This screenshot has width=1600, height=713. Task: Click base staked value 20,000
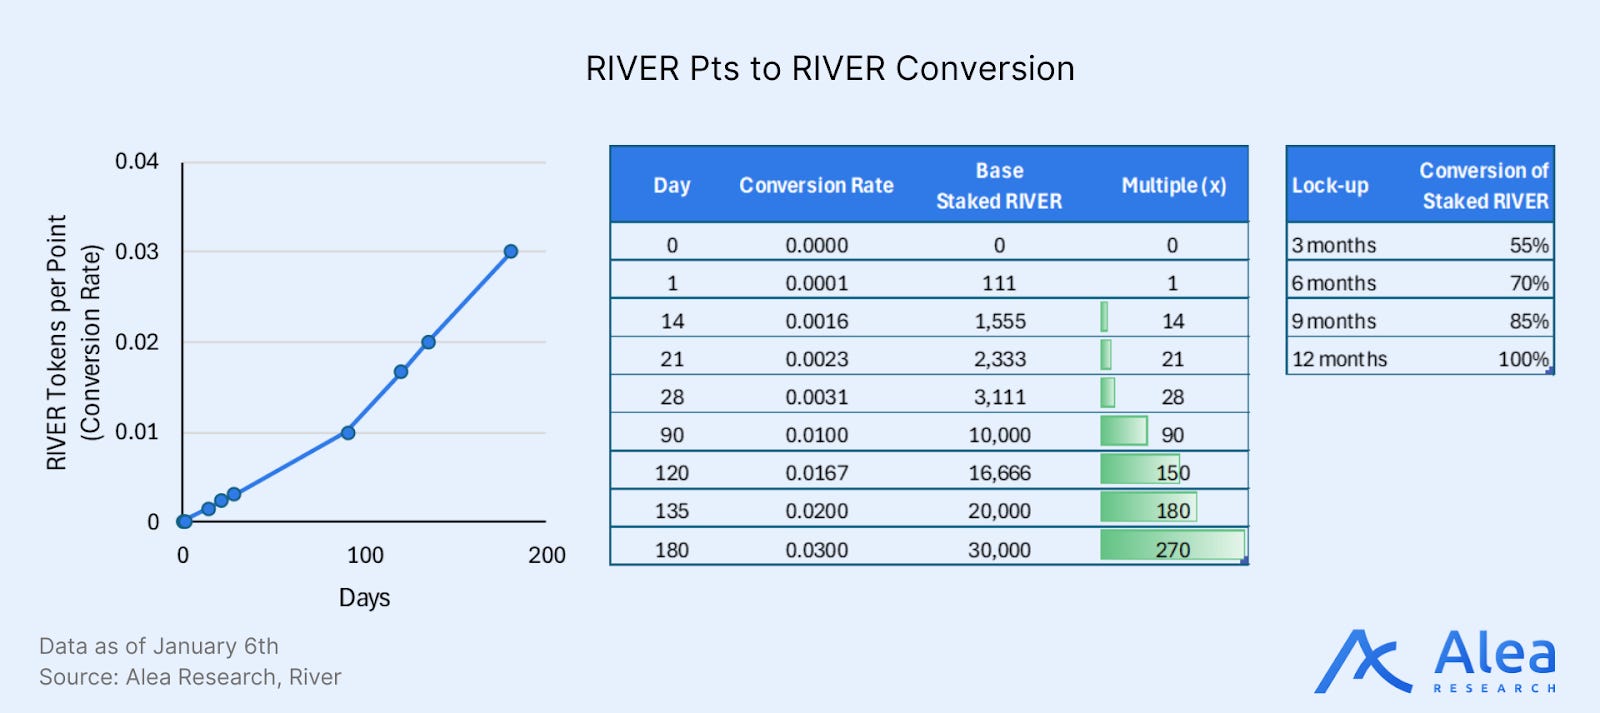pos(999,511)
